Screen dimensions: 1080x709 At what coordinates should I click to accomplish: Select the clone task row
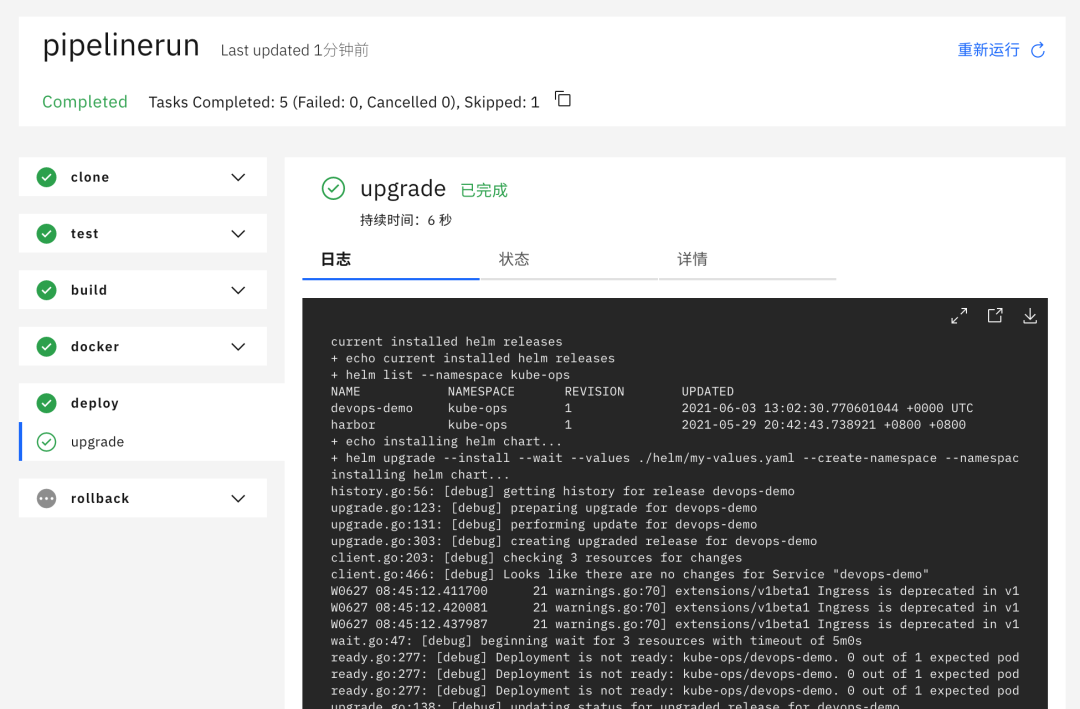coord(143,177)
